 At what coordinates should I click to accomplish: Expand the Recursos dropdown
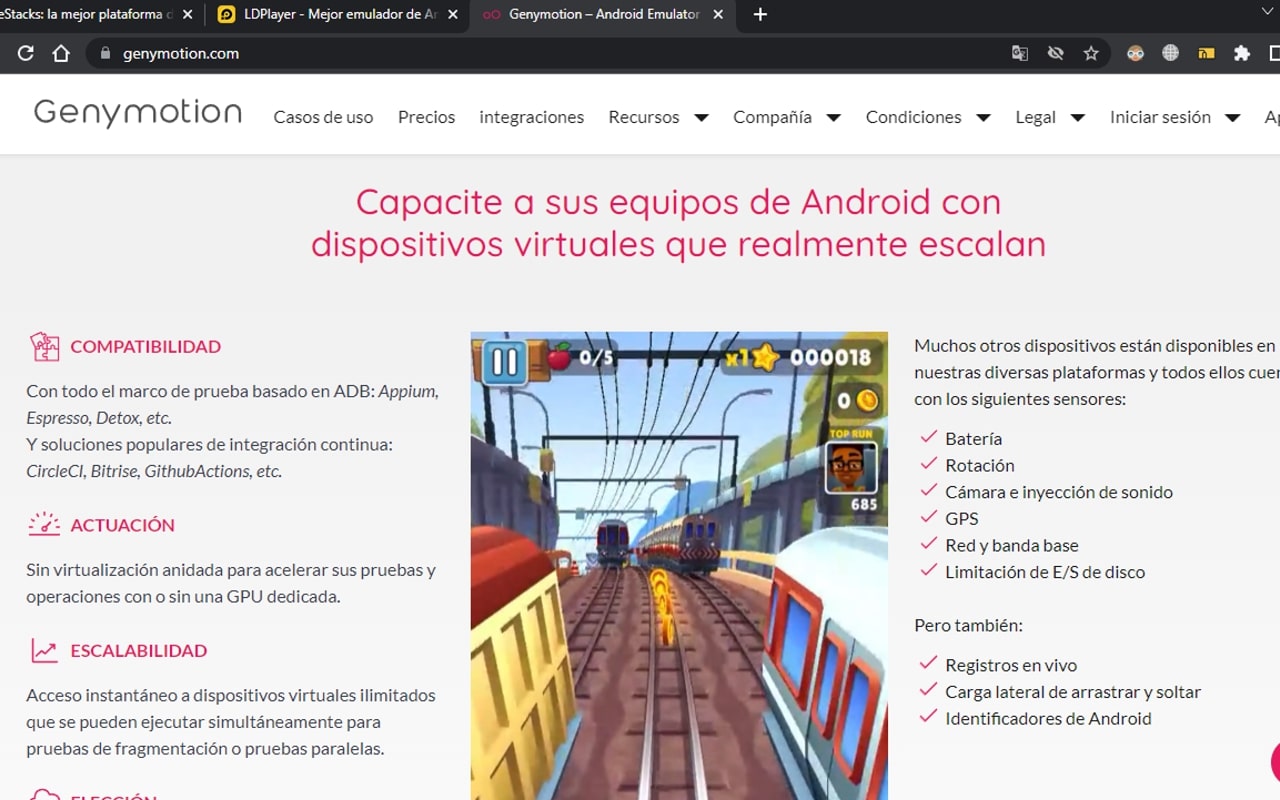point(657,117)
